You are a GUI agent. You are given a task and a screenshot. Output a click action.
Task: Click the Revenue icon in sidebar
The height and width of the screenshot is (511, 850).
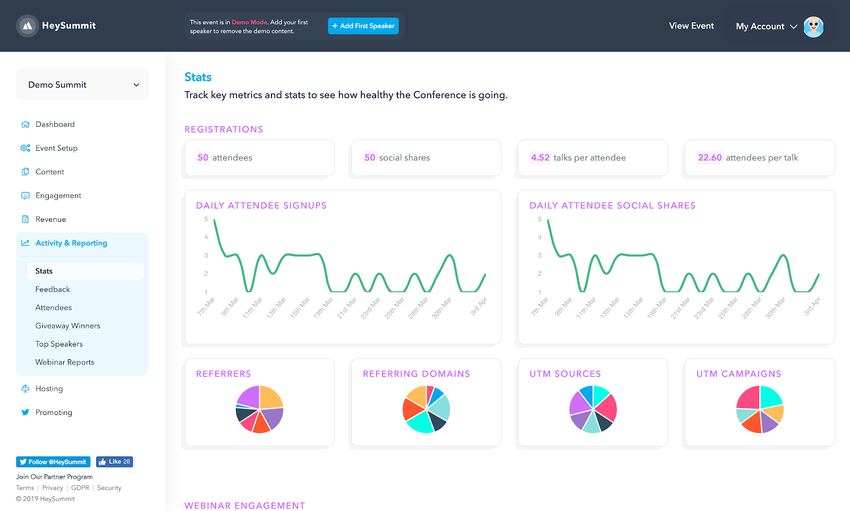point(25,219)
